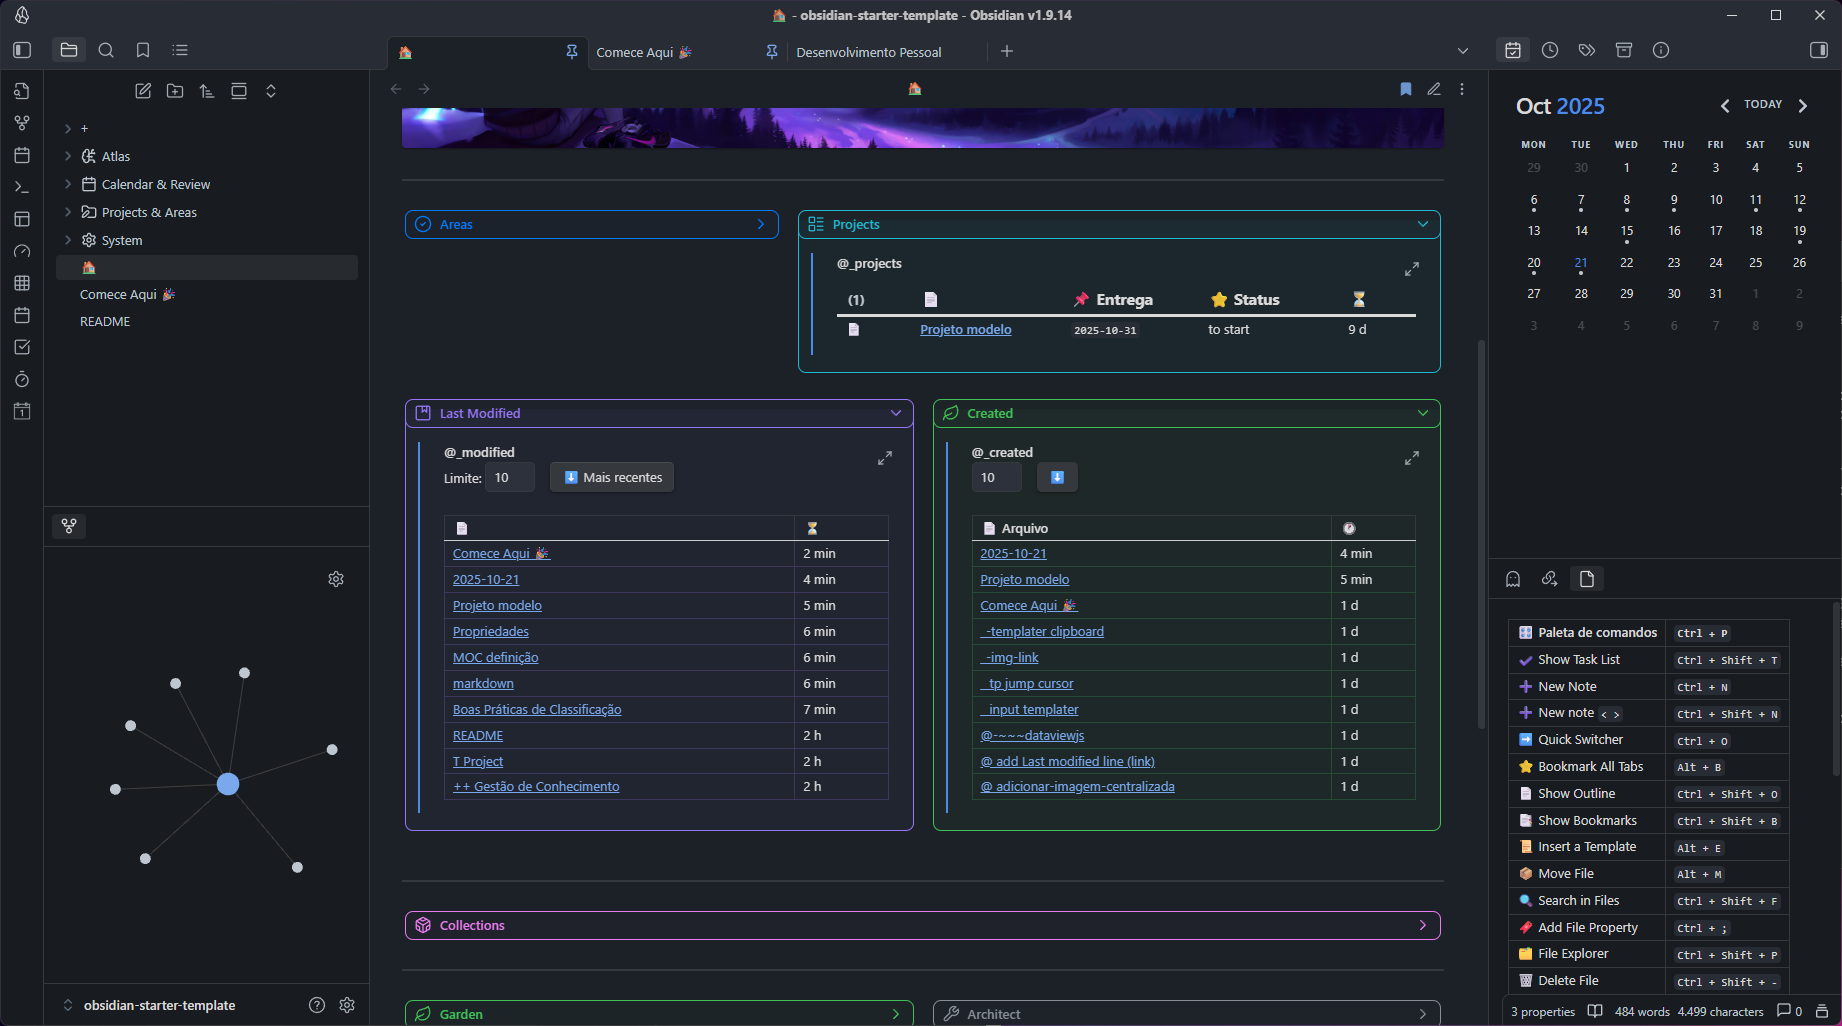Open the bookmarks panel icon
This screenshot has height=1026, width=1842.
(x=143, y=50)
